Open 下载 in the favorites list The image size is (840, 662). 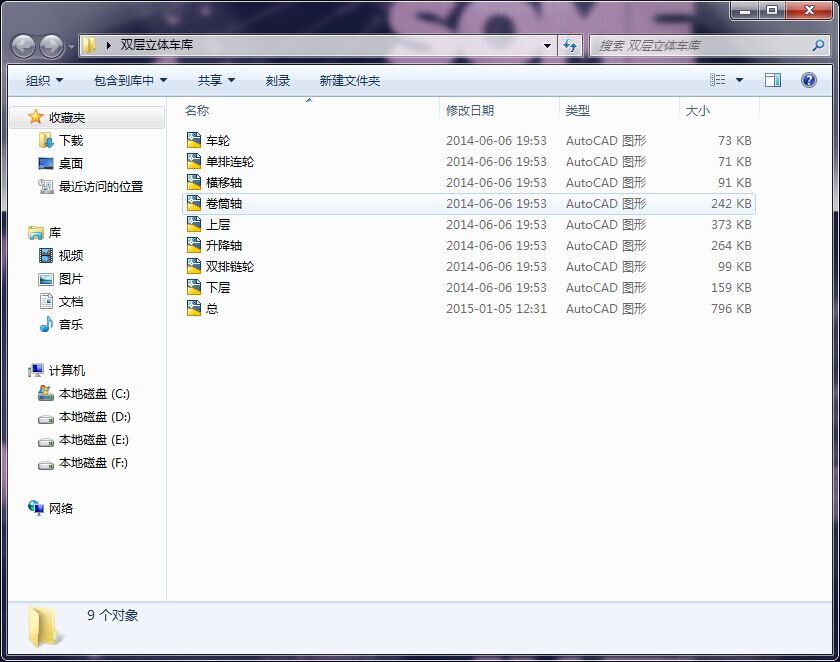point(61,140)
